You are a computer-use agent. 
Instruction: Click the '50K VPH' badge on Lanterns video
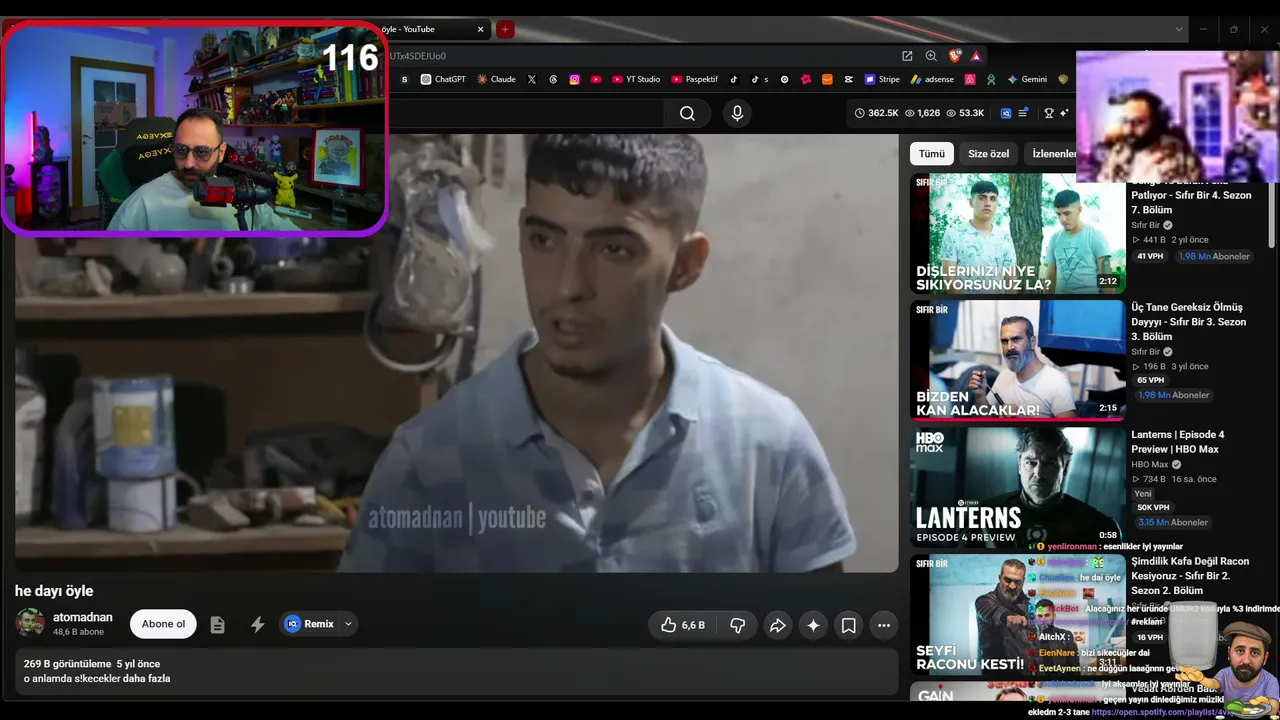tap(1153, 508)
